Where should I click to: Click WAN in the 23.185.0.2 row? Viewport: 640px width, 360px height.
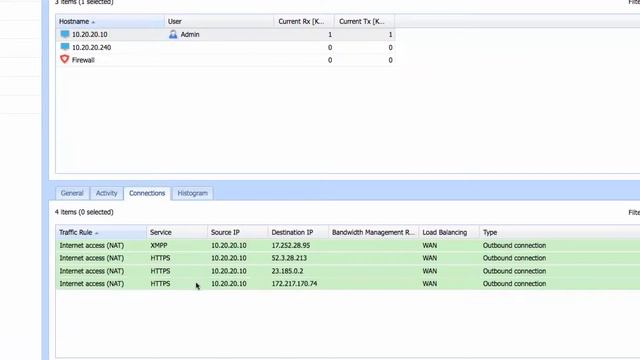pyautogui.click(x=430, y=271)
